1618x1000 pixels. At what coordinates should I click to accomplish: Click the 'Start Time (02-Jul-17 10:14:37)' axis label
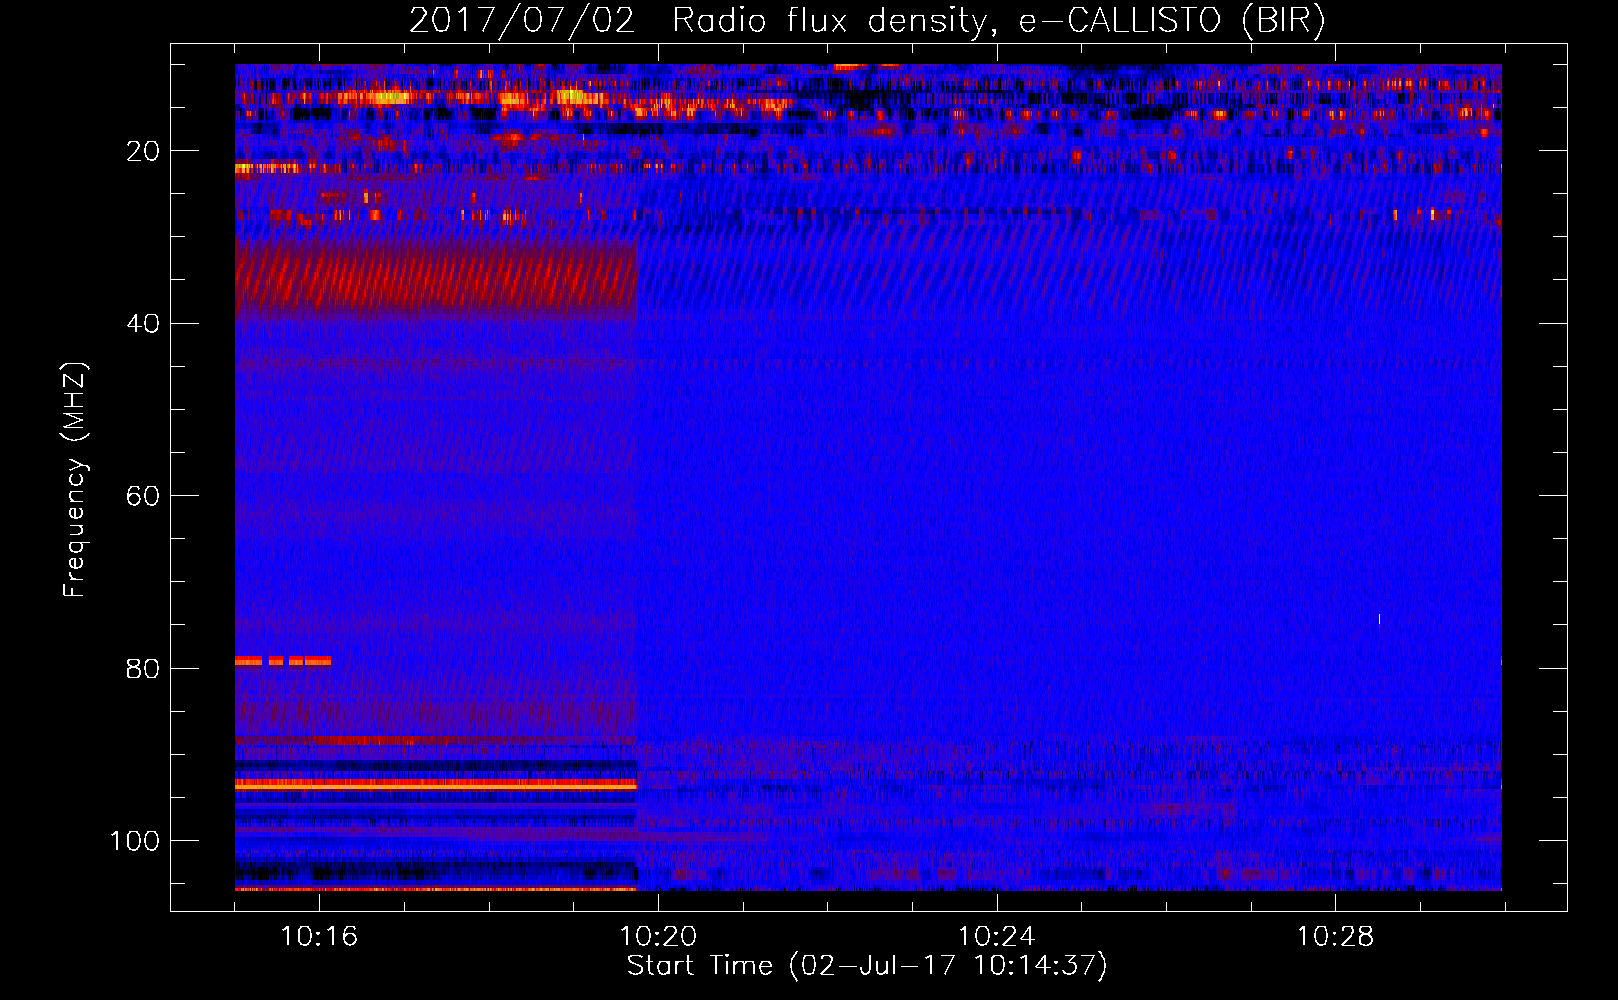(x=868, y=966)
